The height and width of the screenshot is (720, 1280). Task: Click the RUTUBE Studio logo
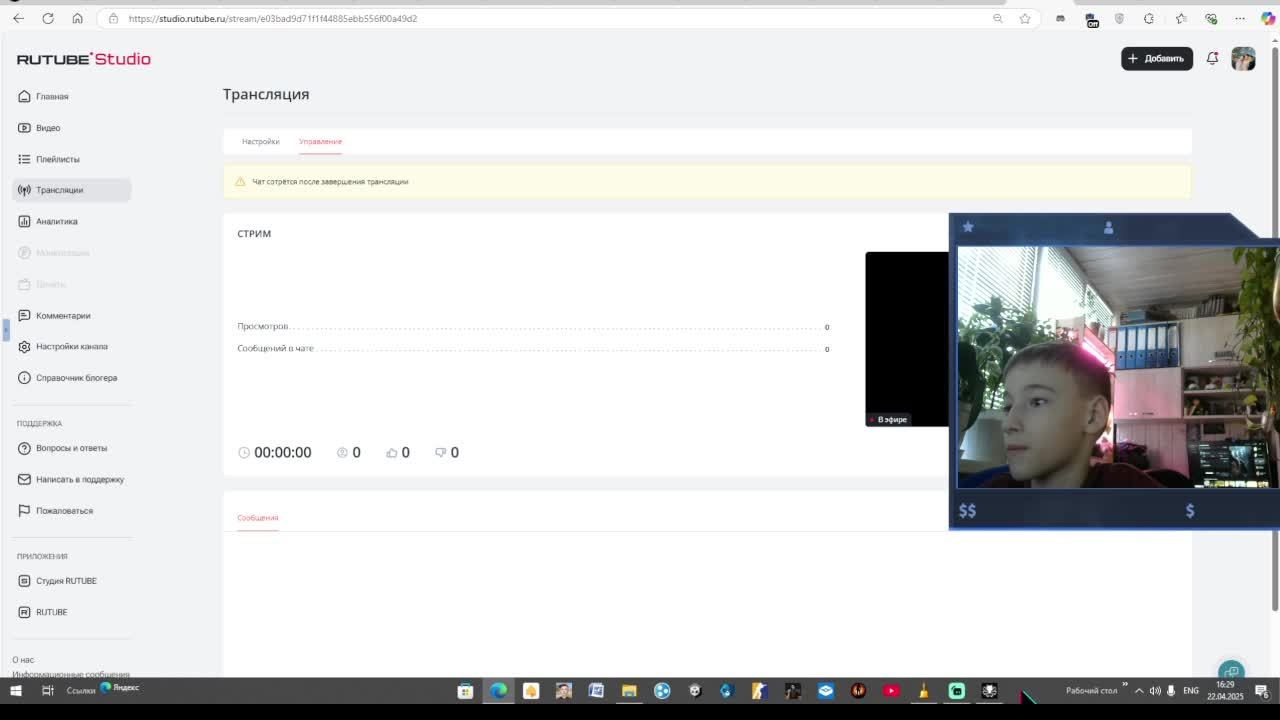coord(84,59)
